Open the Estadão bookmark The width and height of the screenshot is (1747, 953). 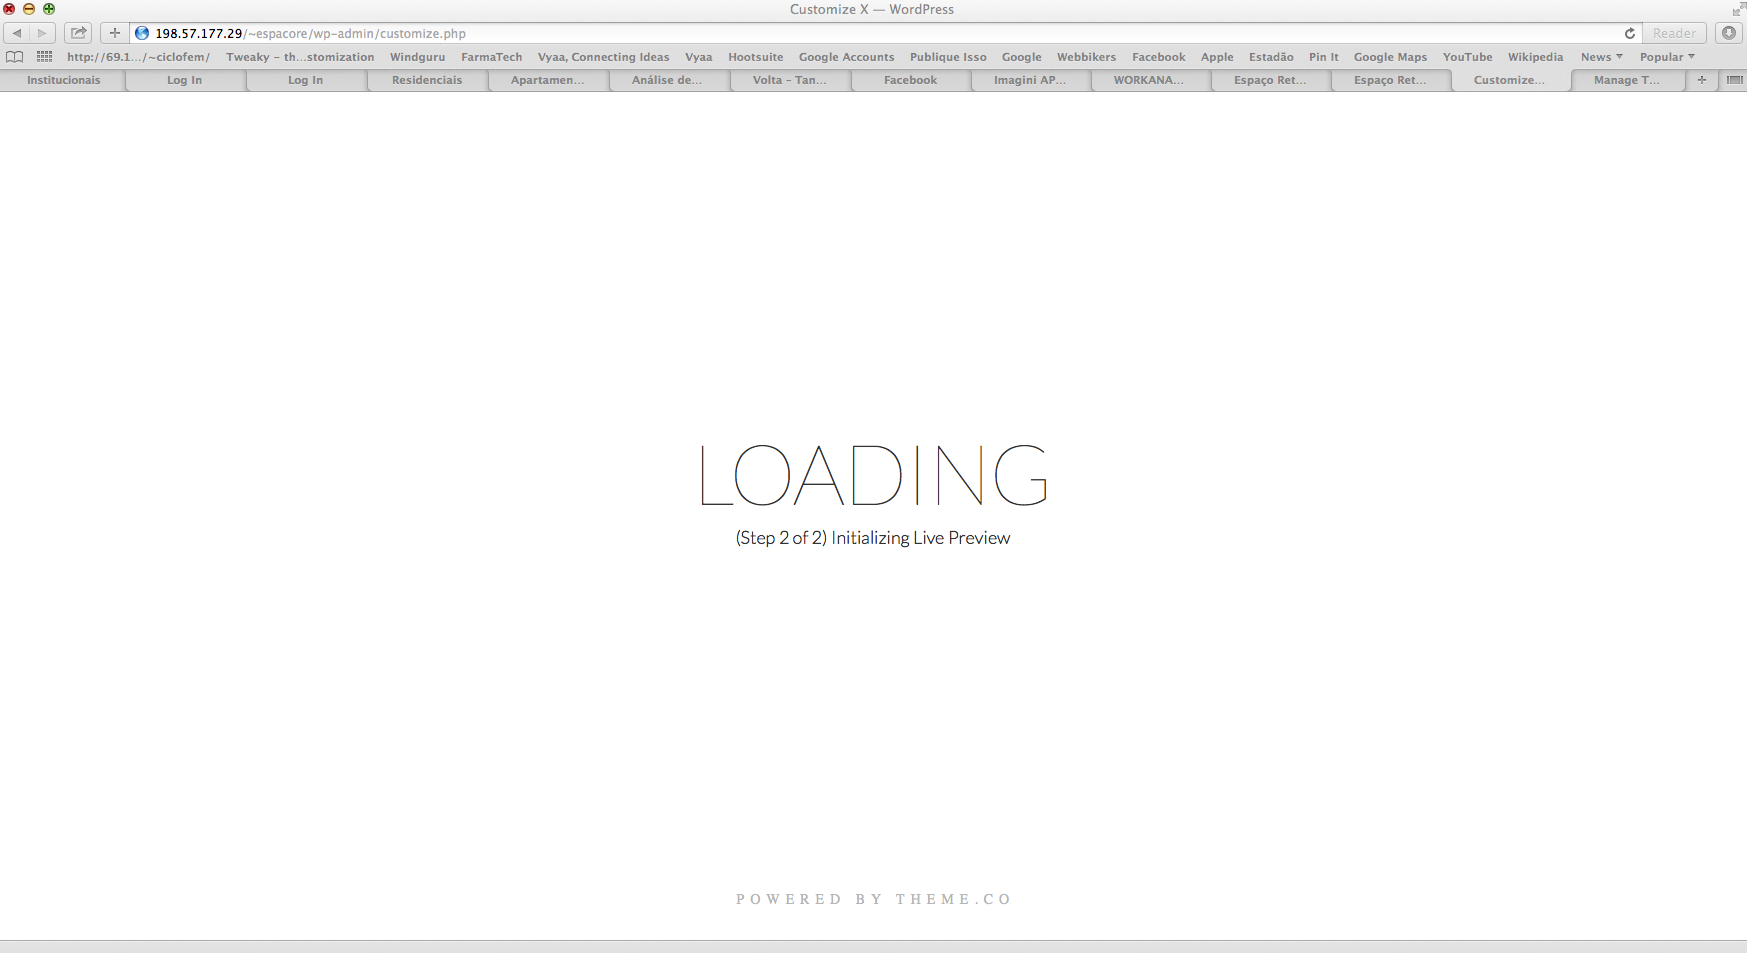tap(1271, 57)
